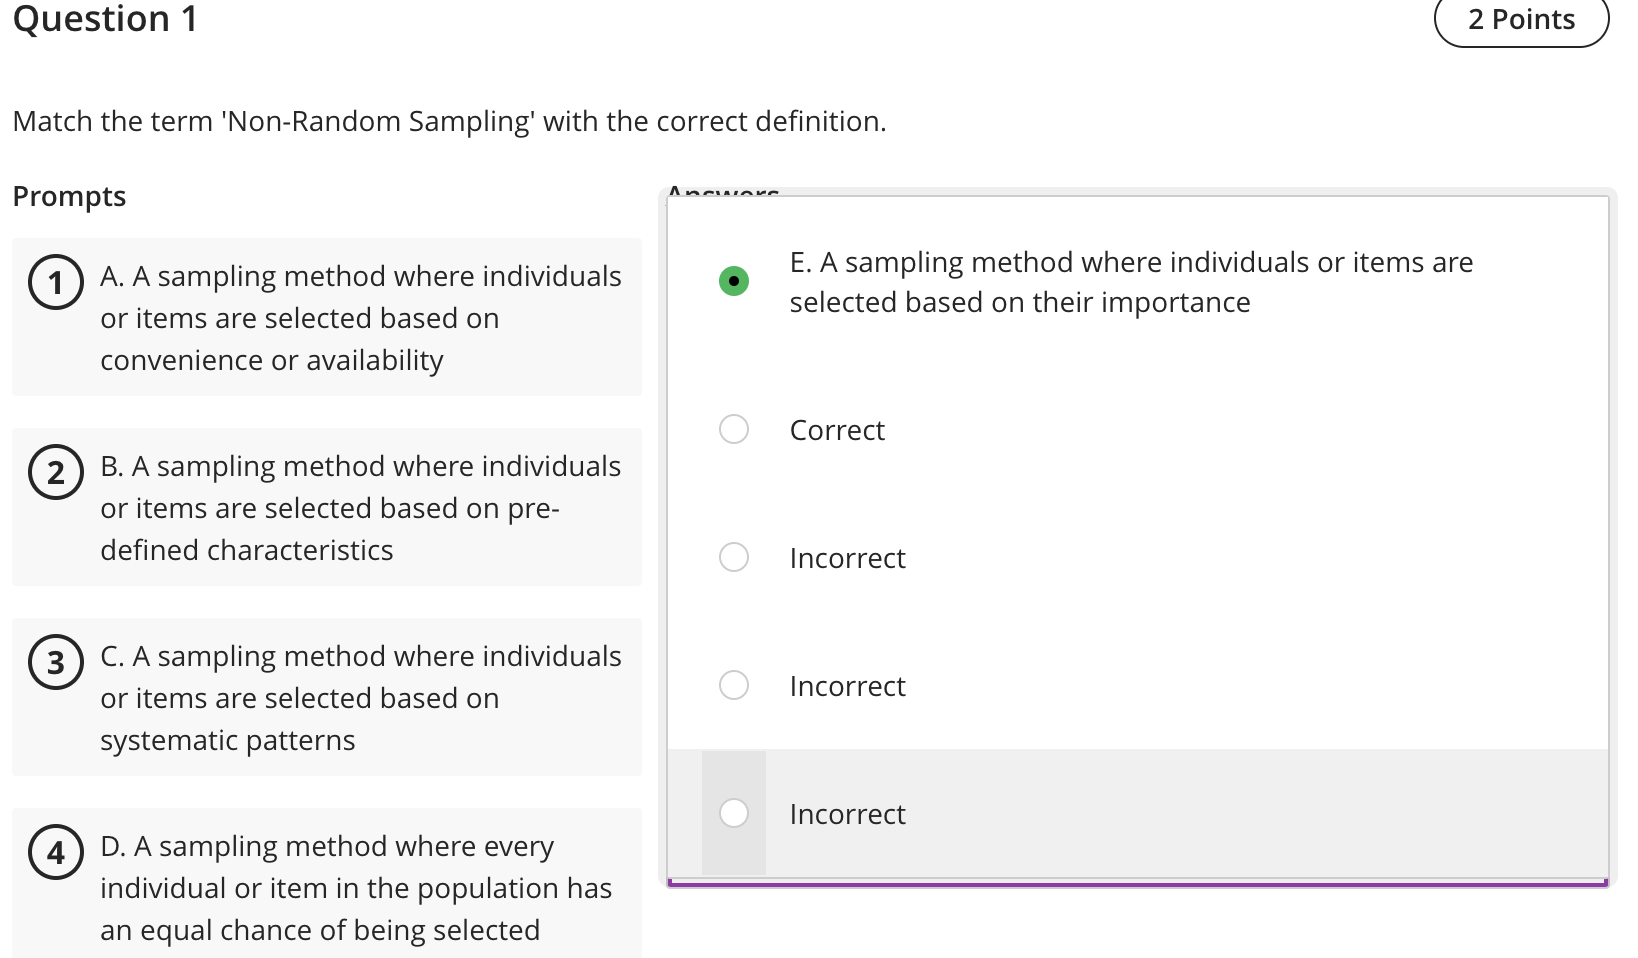The height and width of the screenshot is (958, 1638).
Task: Click the numbered circle for prompt 2
Action: [57, 472]
